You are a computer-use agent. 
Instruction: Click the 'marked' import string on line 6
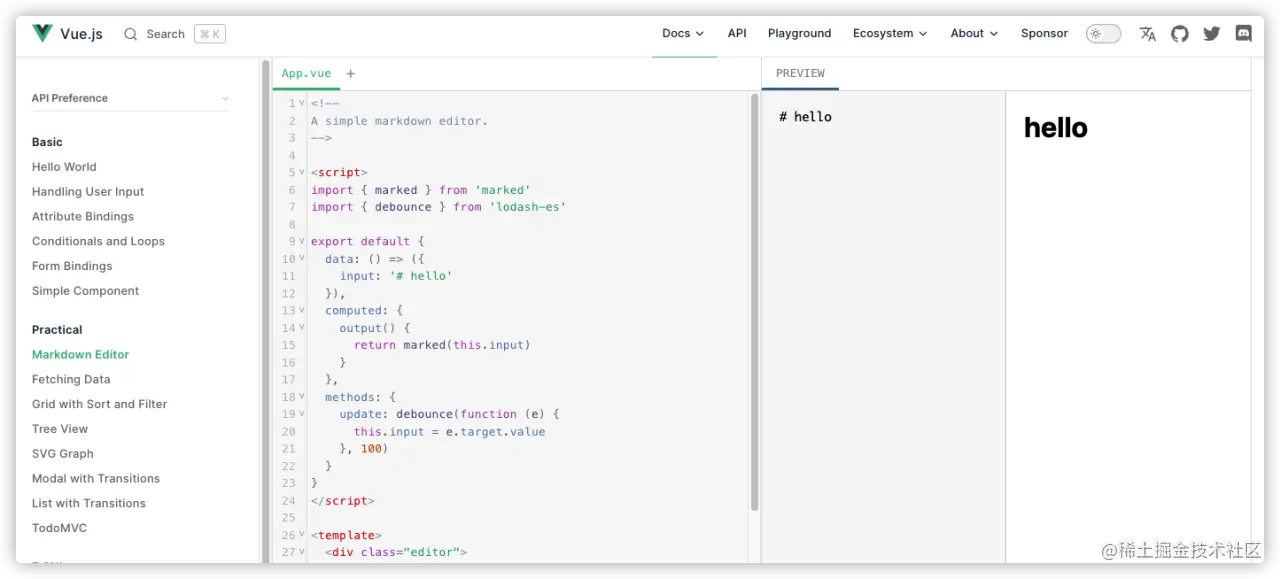[503, 190]
